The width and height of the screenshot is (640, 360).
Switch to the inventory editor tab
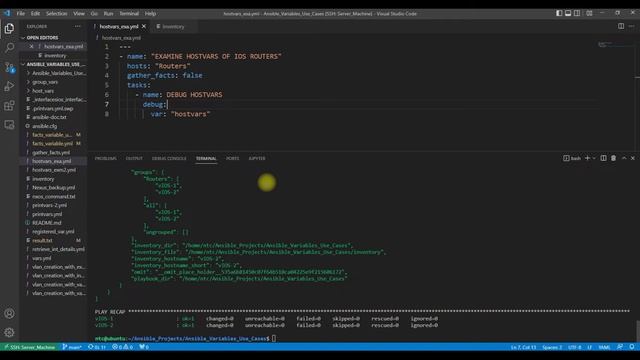pyautogui.click(x=173, y=27)
